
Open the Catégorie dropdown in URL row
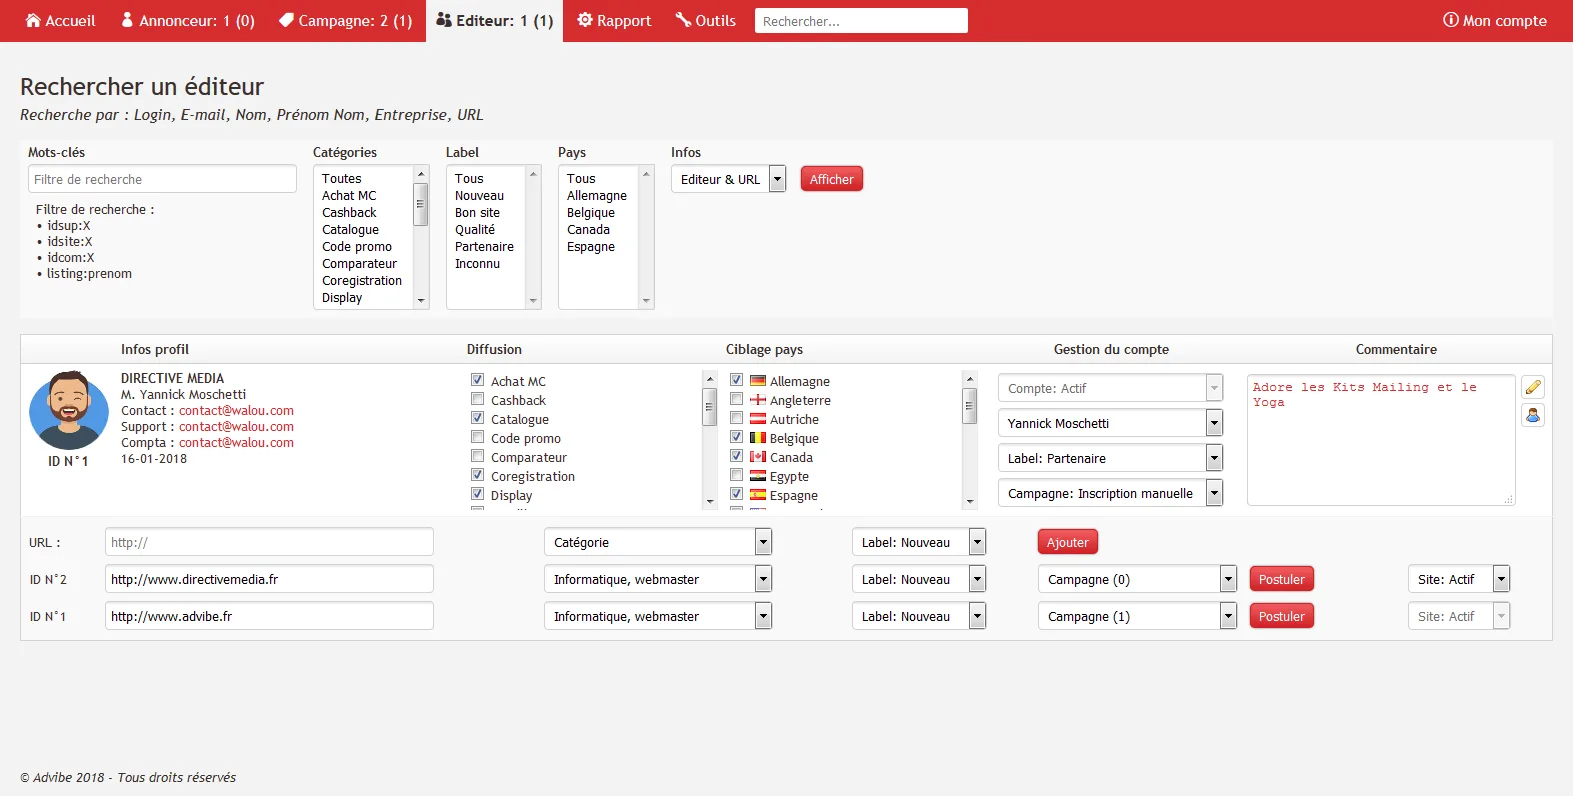pos(658,542)
